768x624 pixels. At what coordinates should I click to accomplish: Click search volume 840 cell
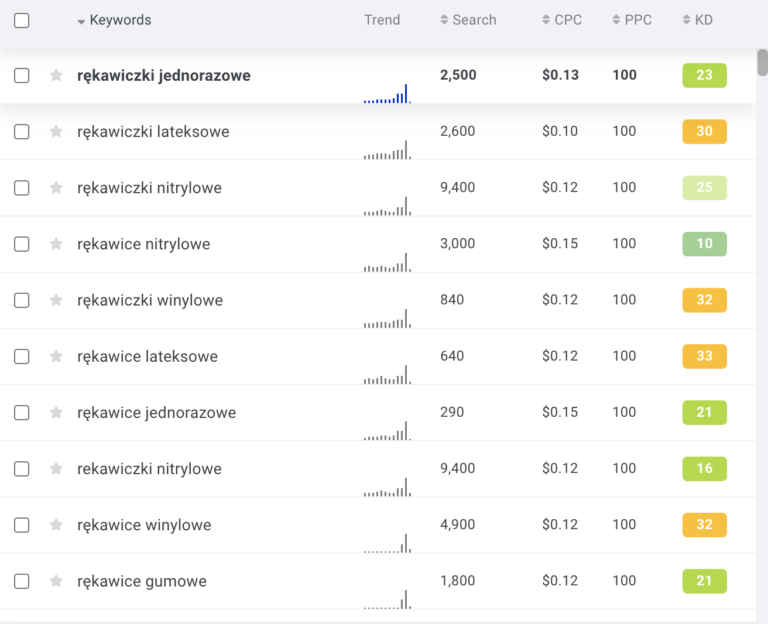[x=452, y=300]
